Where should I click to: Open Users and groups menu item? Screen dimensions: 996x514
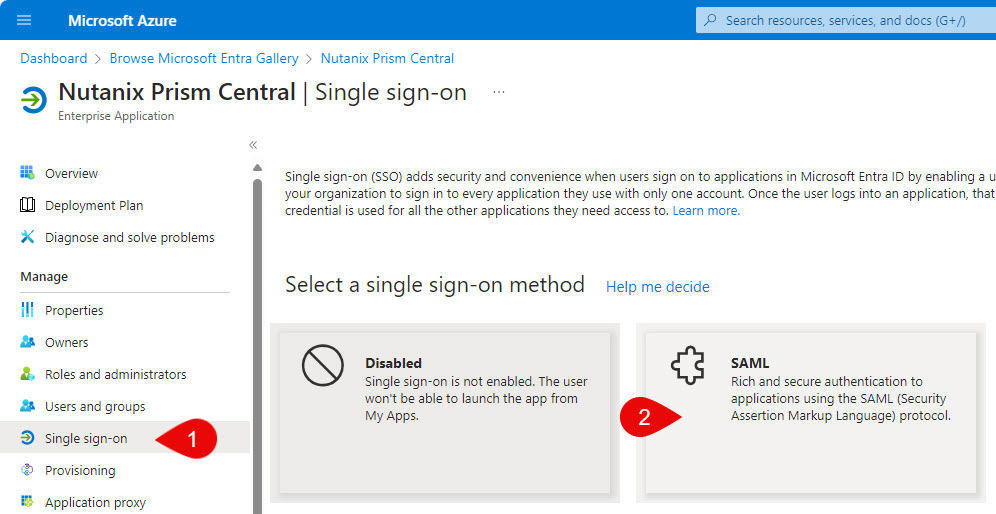click(95, 407)
